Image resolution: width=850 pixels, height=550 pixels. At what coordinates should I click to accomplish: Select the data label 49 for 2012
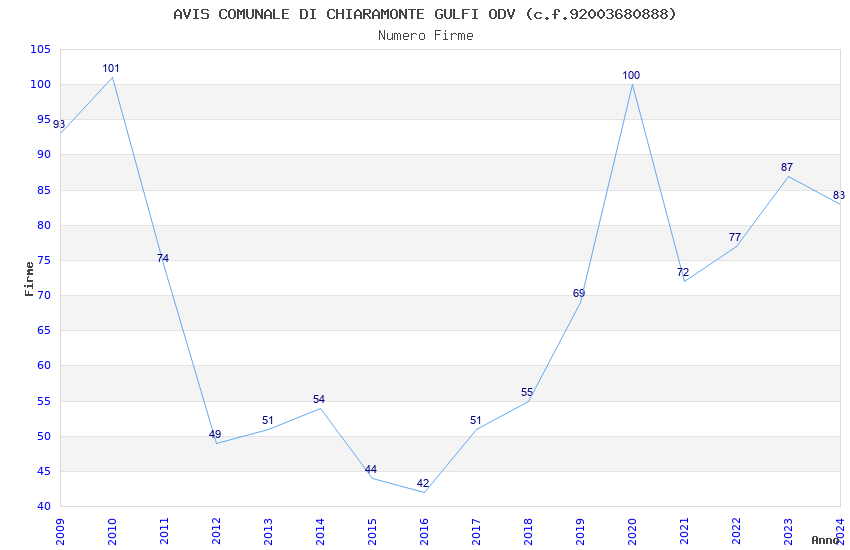pos(215,434)
